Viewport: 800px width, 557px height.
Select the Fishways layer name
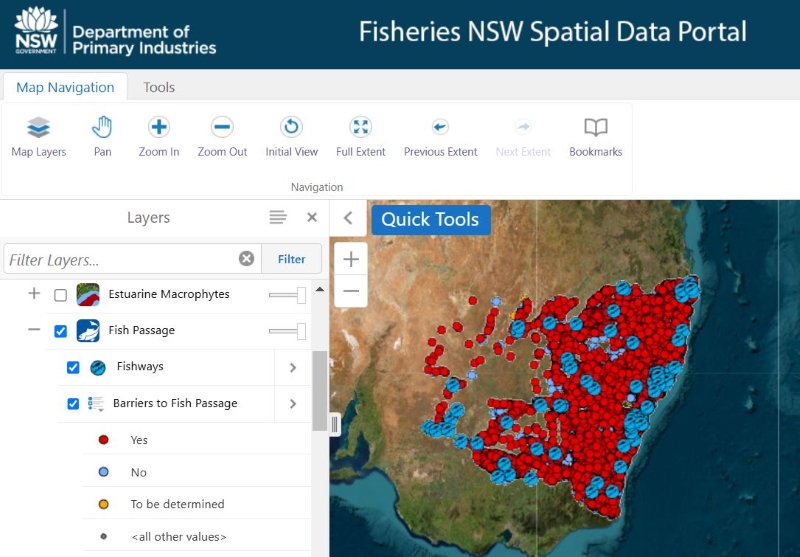pyautogui.click(x=140, y=366)
